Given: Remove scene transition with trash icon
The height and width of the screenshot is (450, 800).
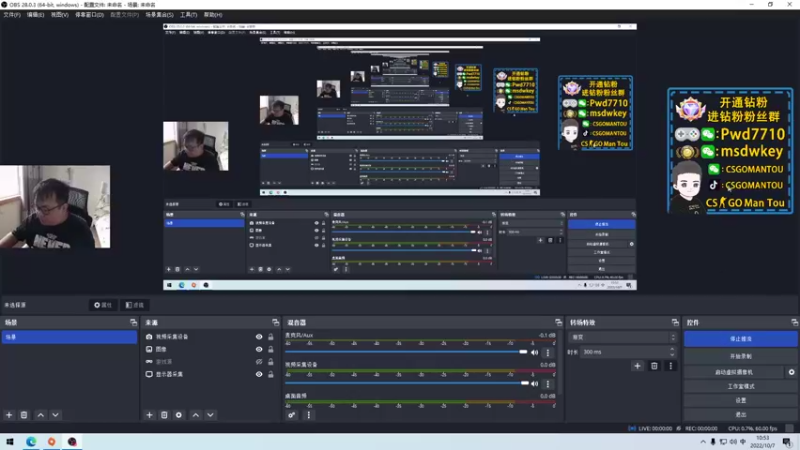Looking at the screenshot, I should pos(654,366).
